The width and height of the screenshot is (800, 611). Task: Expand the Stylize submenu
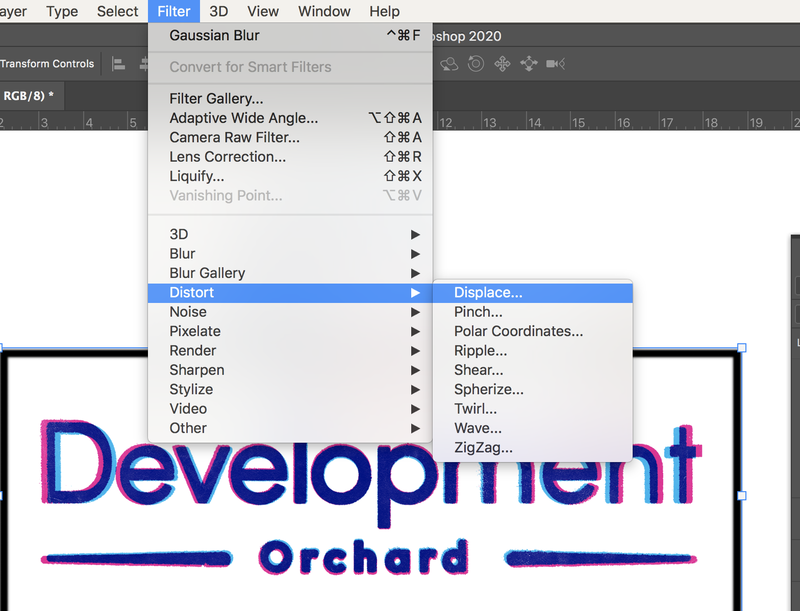(x=290, y=389)
